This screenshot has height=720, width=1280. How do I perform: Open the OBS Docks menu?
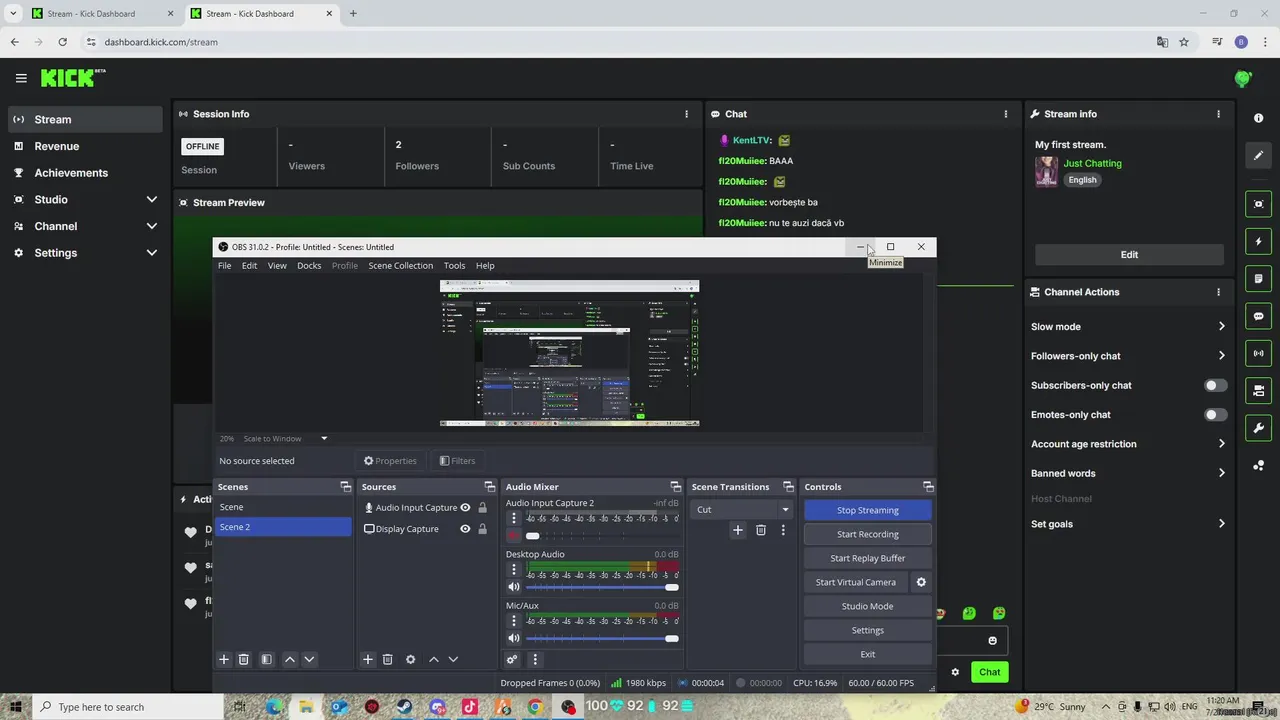309,265
